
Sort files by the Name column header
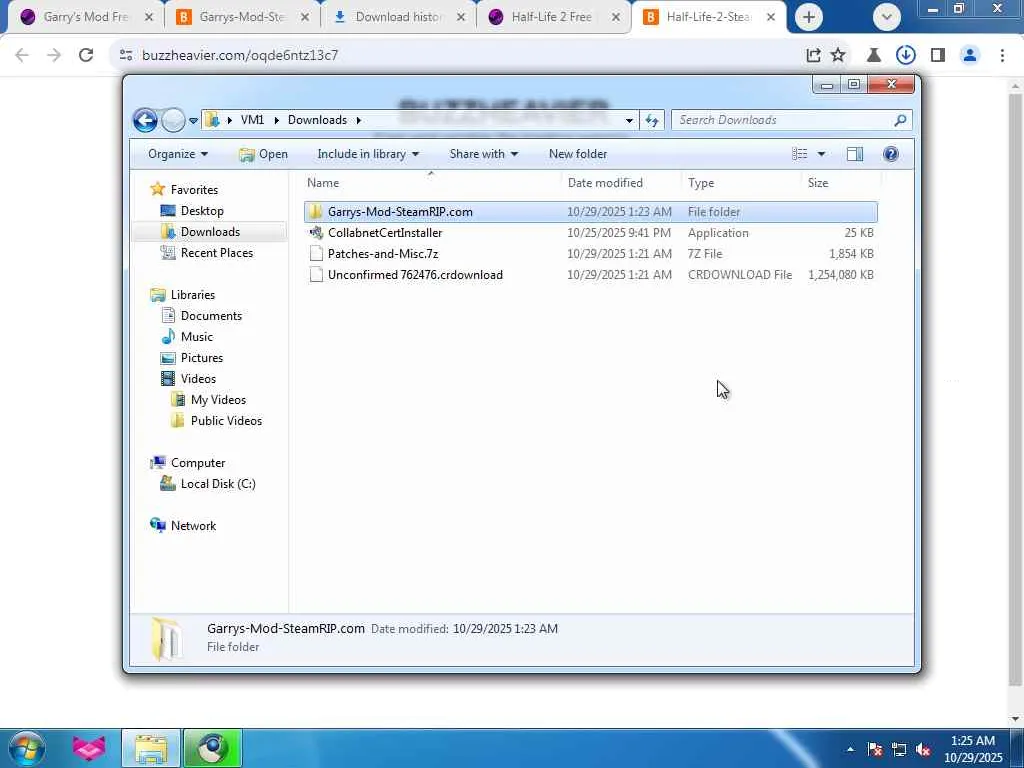(431, 183)
